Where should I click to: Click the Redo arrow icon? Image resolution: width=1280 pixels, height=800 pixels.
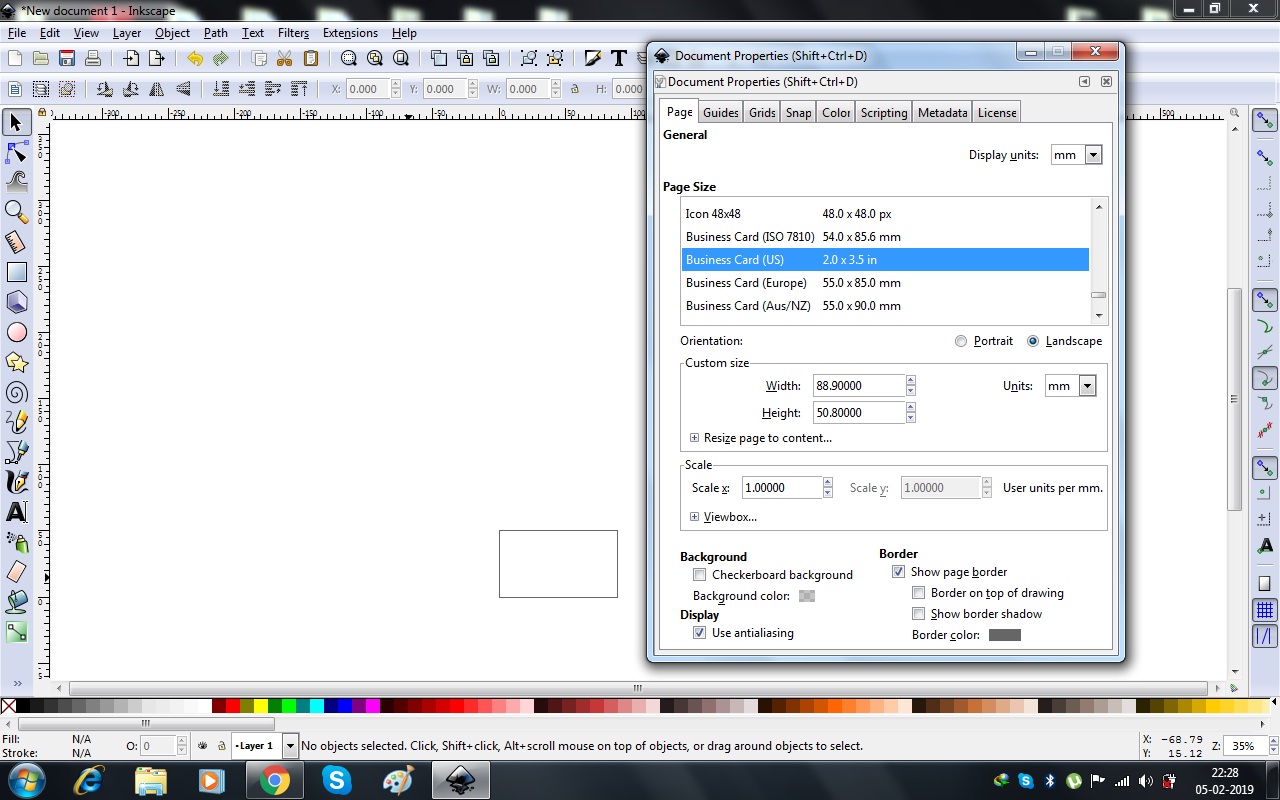221,59
